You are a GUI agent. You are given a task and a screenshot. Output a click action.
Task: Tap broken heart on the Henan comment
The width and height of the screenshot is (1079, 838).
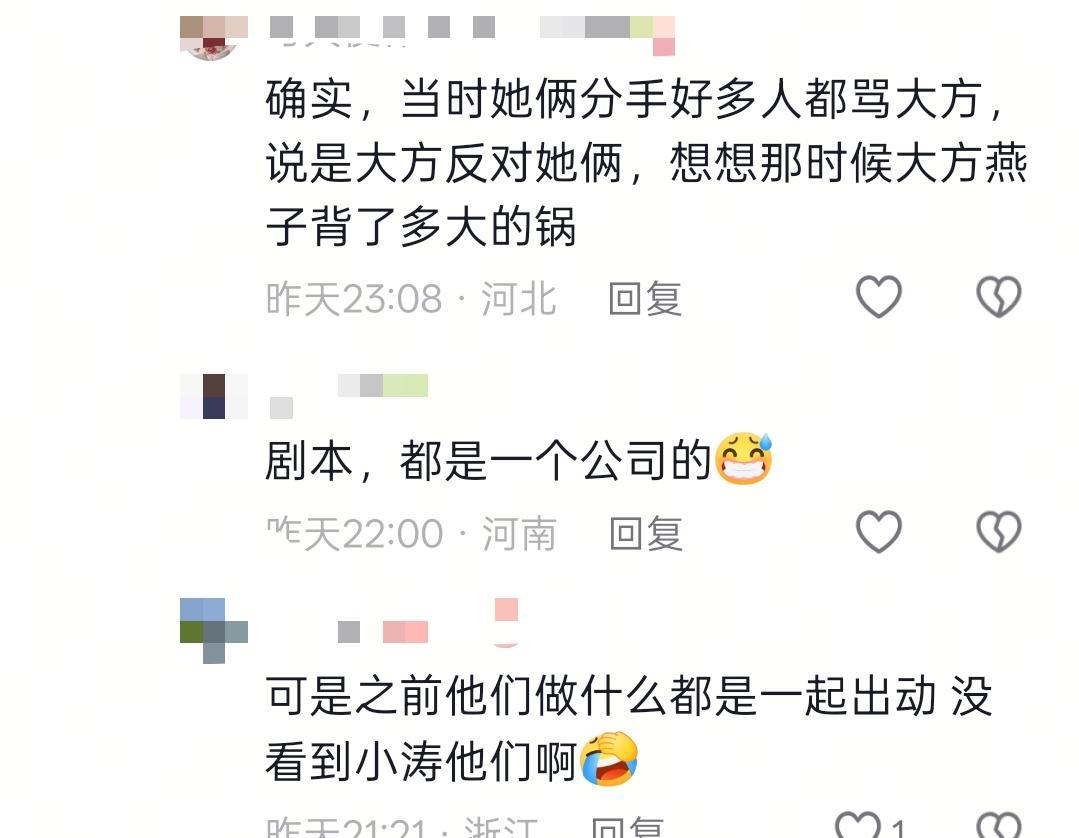tap(998, 532)
